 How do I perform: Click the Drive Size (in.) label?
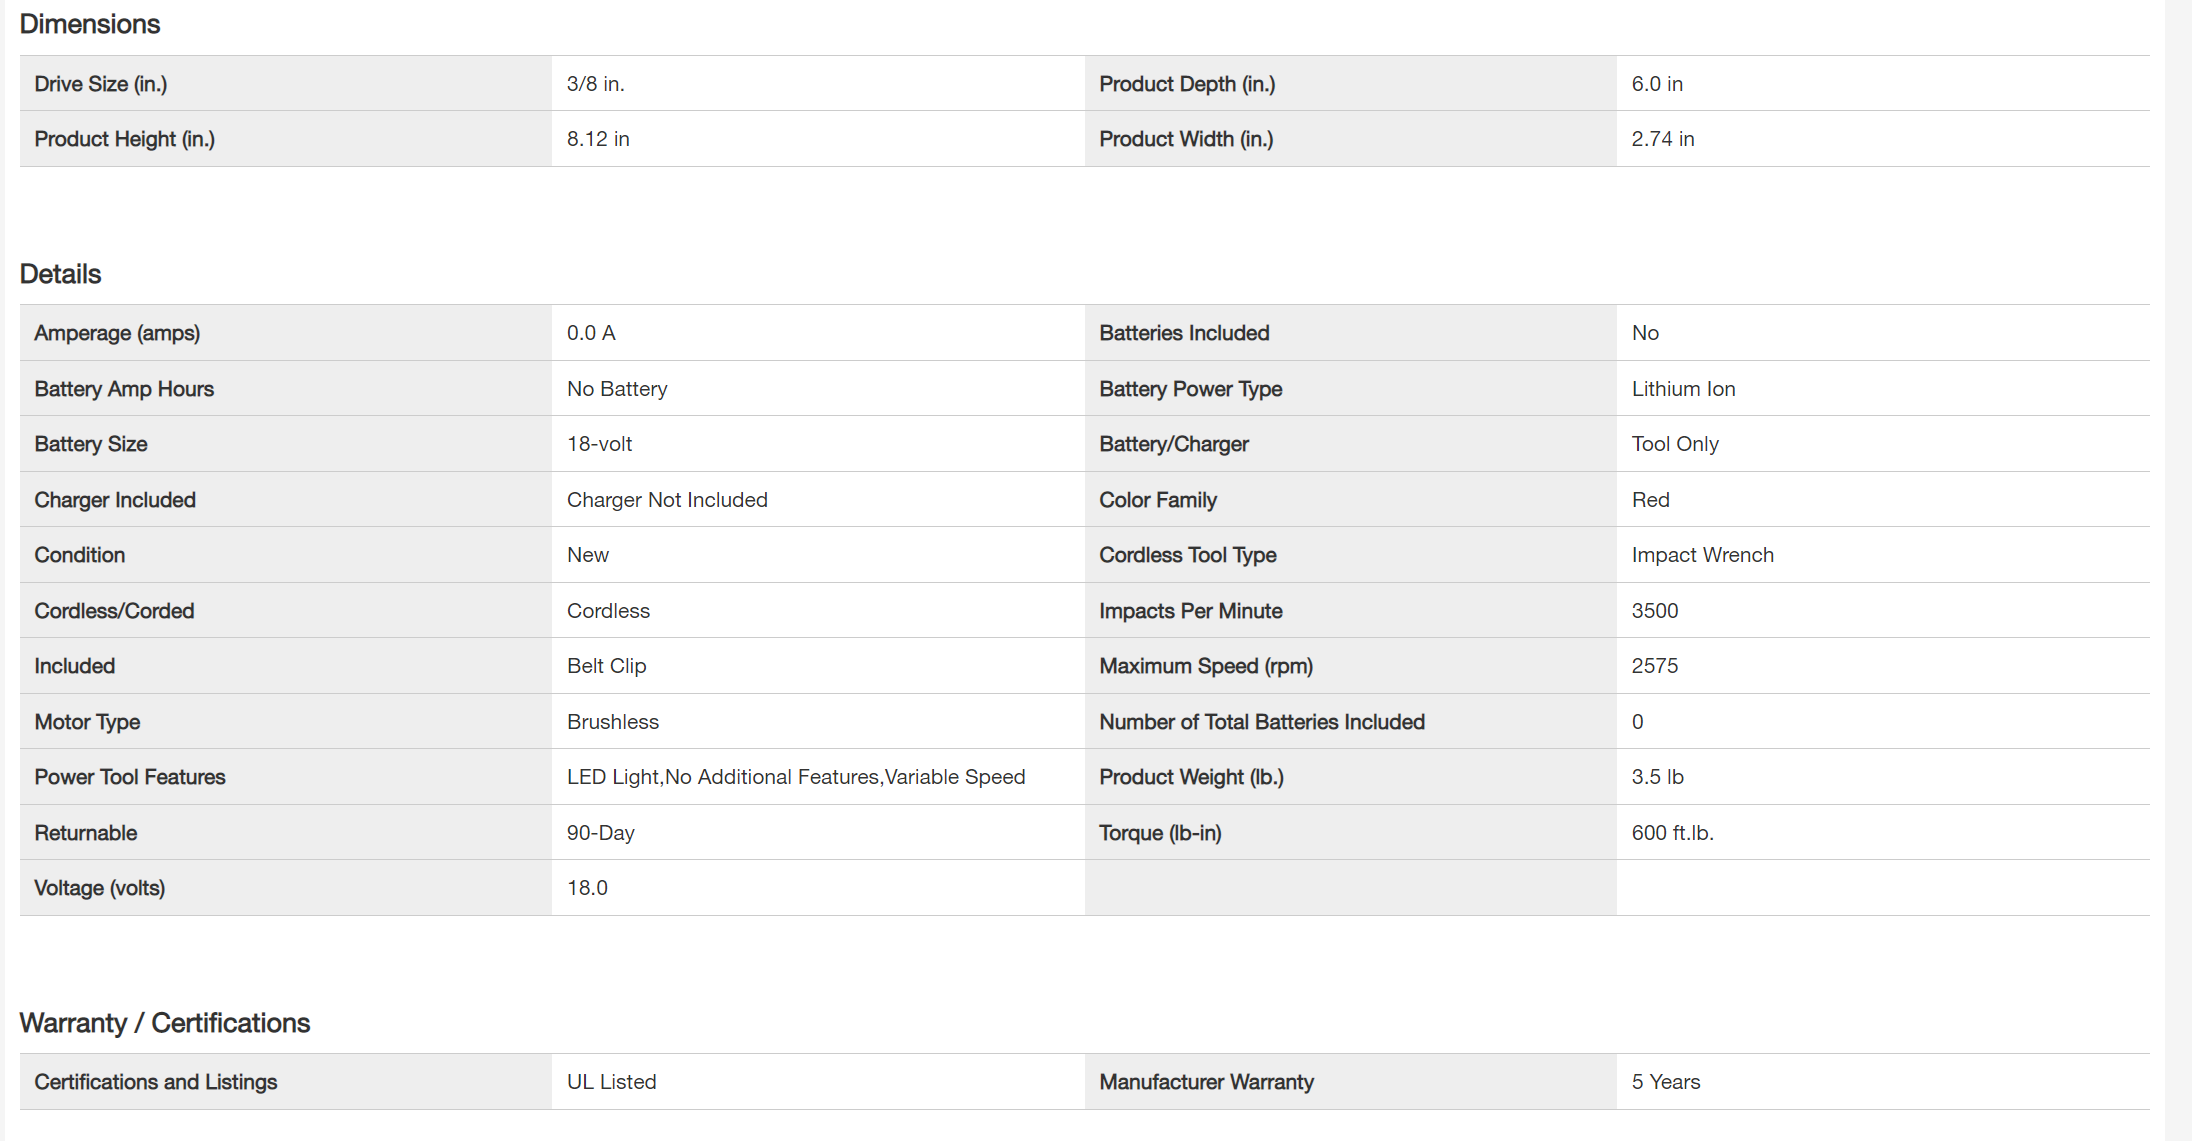(x=101, y=84)
